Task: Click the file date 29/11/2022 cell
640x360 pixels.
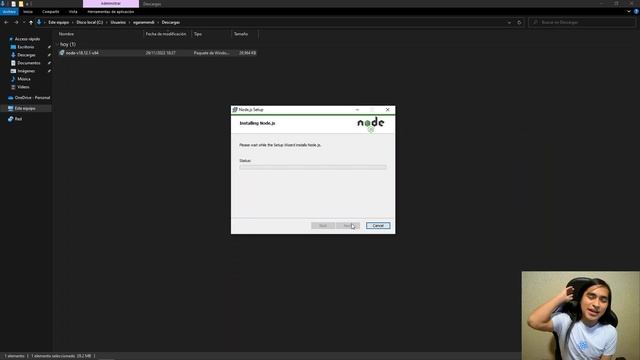Action: coord(161,53)
